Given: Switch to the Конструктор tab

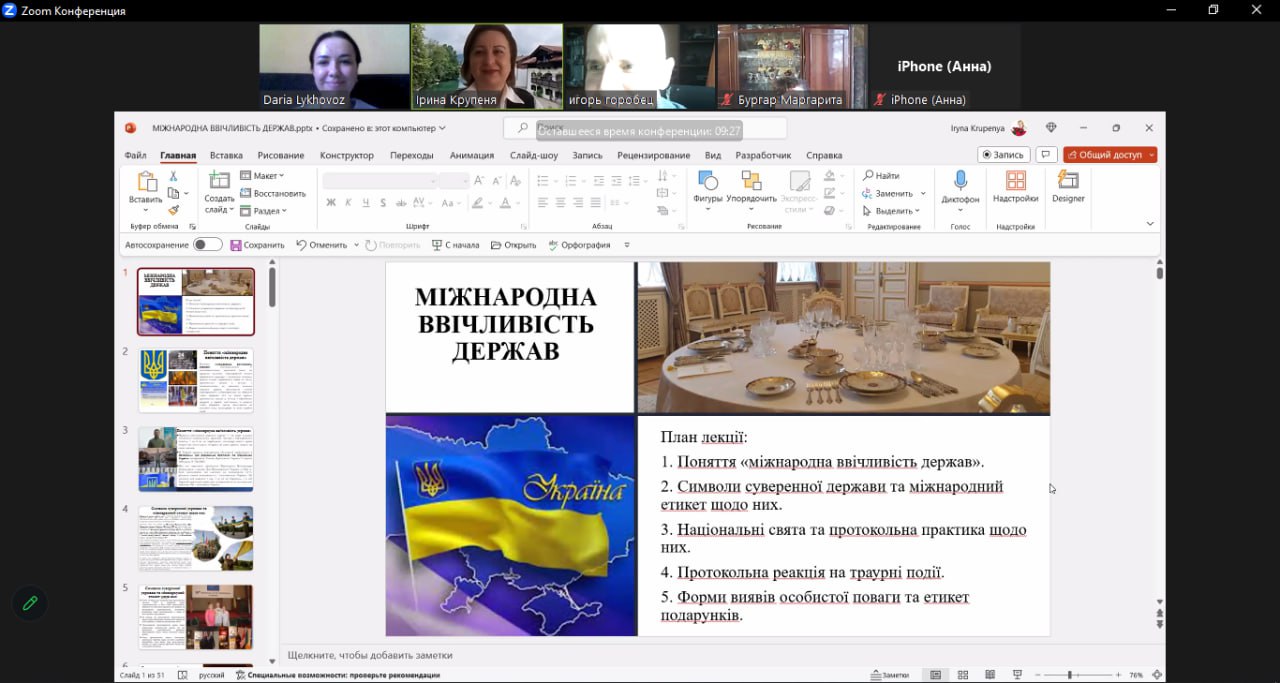Looking at the screenshot, I should point(347,155).
